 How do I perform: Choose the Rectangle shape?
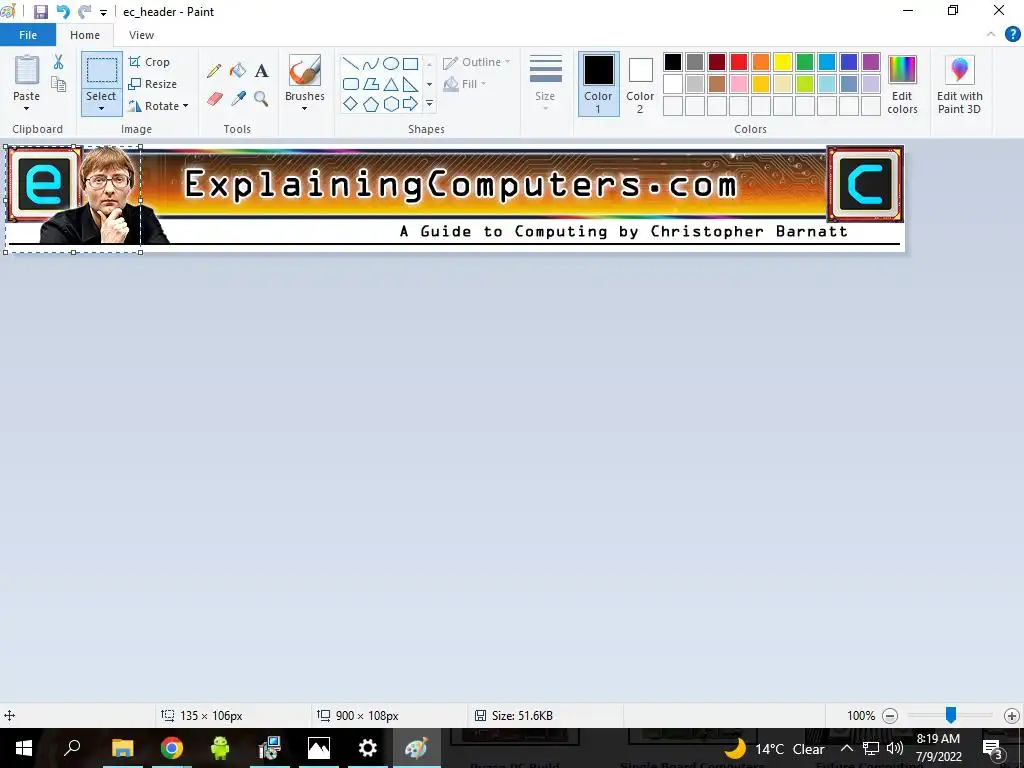tap(410, 63)
